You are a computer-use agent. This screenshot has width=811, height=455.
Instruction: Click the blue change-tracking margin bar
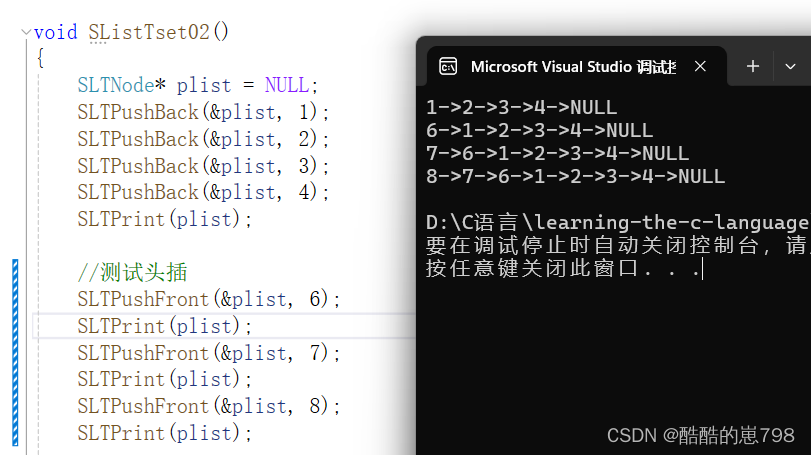pos(16,352)
